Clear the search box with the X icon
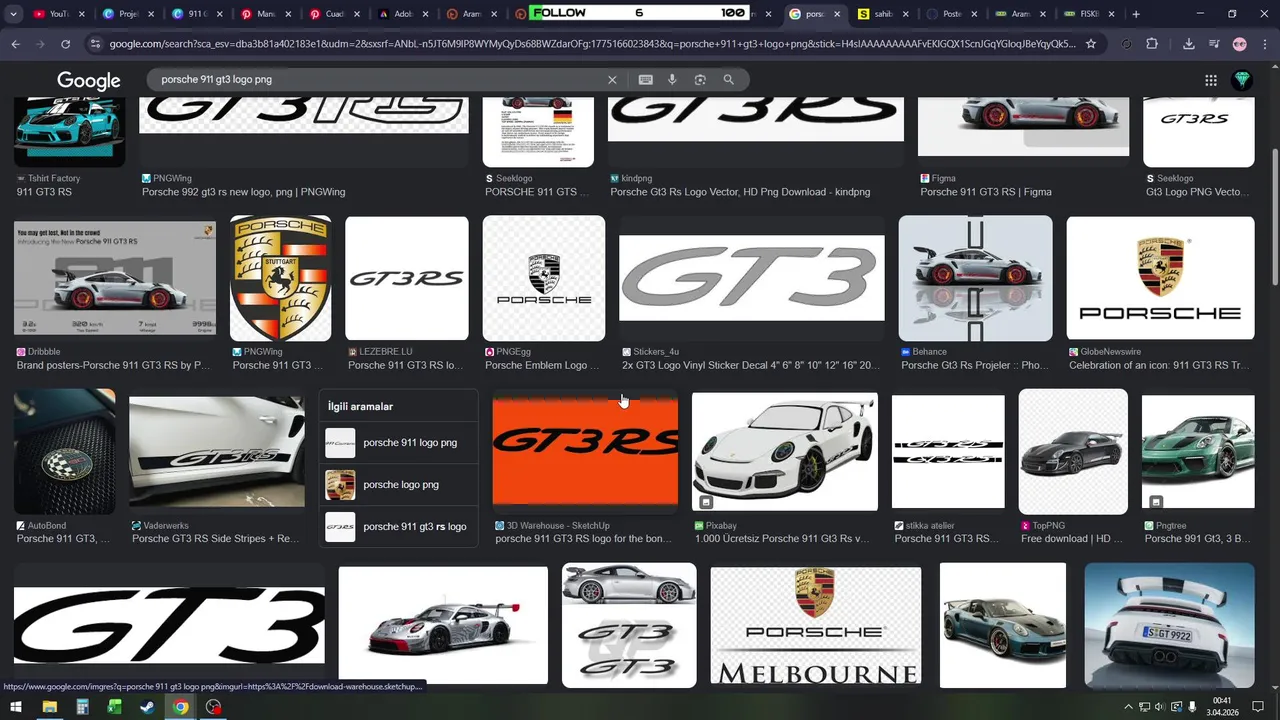The height and width of the screenshot is (720, 1280). click(612, 80)
